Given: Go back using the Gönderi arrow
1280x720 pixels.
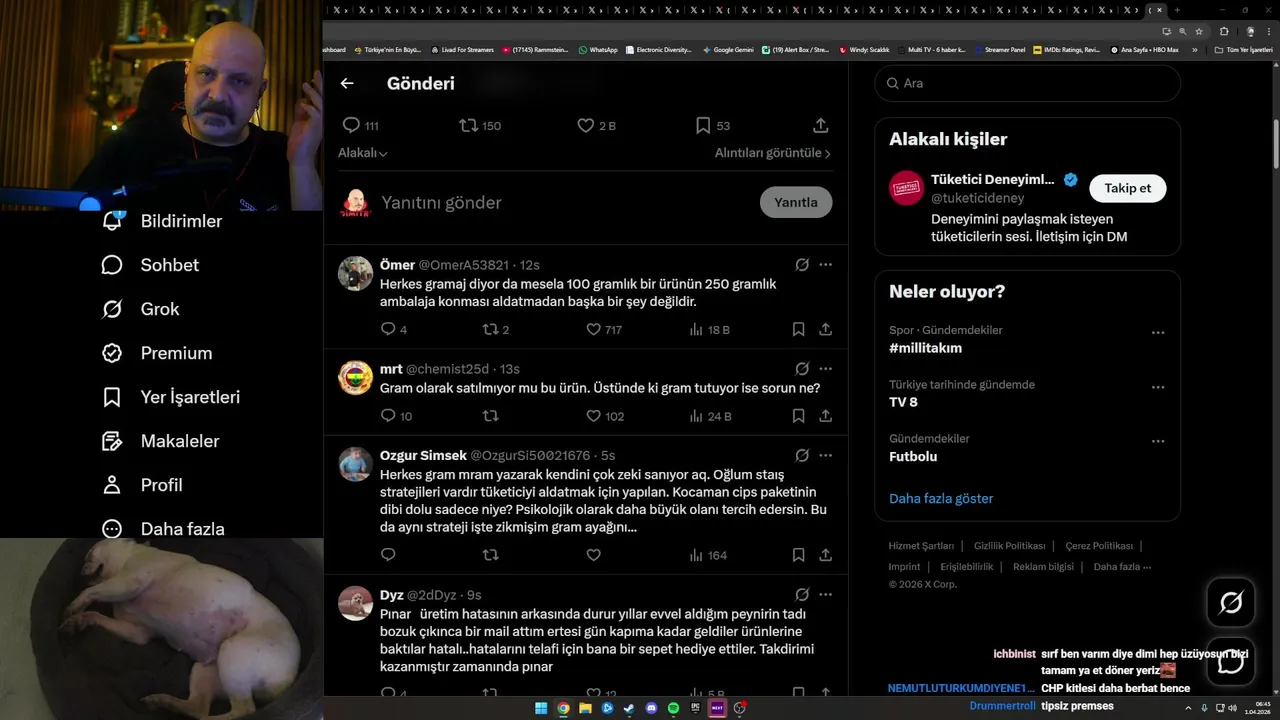Looking at the screenshot, I should pos(347,83).
